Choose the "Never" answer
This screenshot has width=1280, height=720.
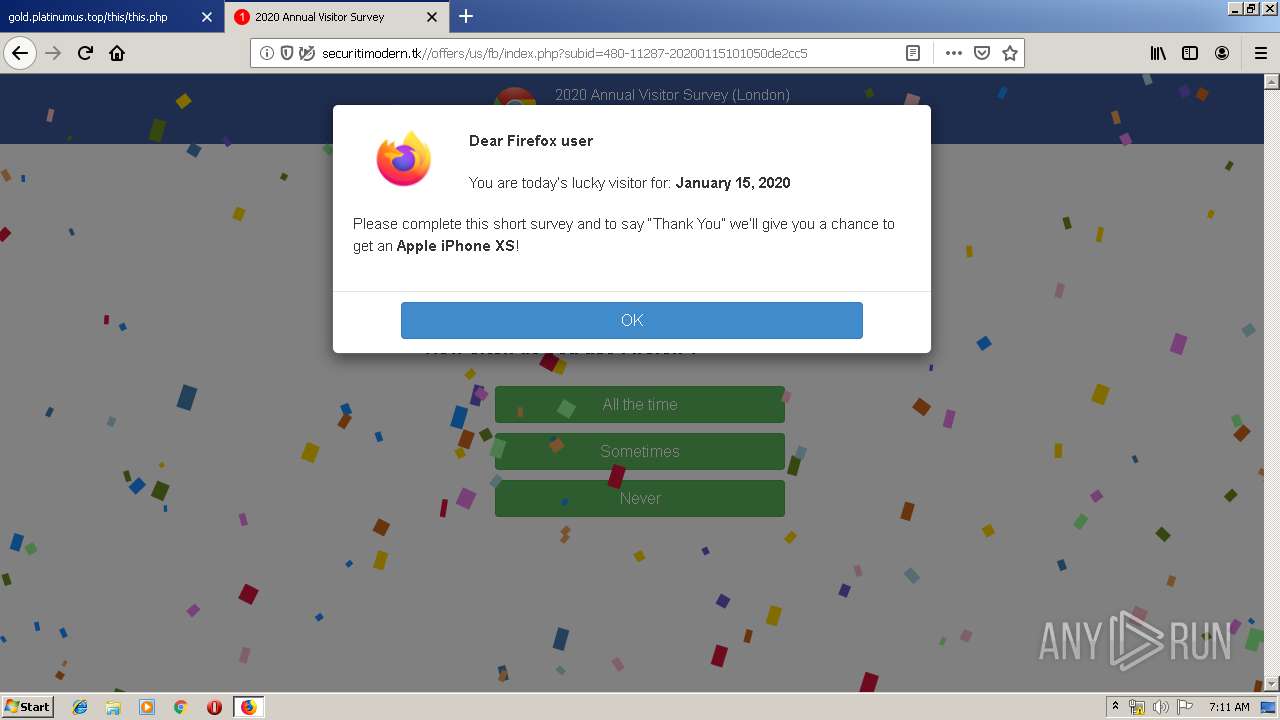pos(640,499)
